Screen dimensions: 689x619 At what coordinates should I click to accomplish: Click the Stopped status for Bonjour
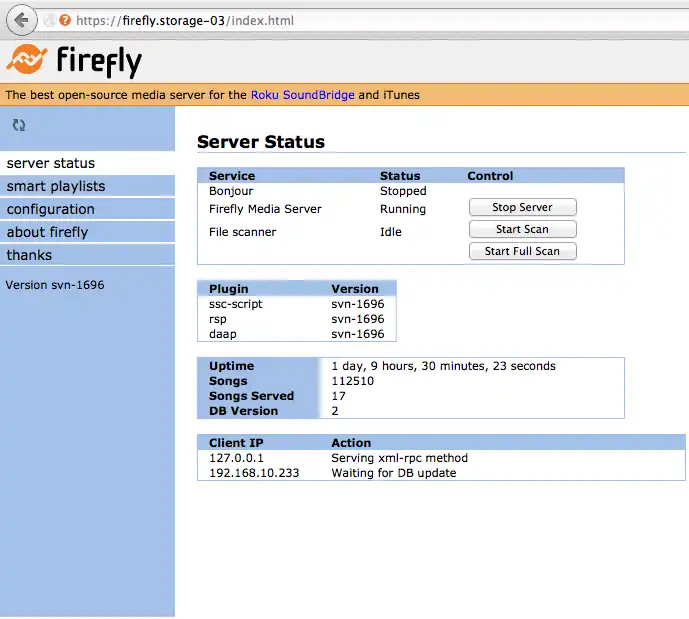pos(403,191)
